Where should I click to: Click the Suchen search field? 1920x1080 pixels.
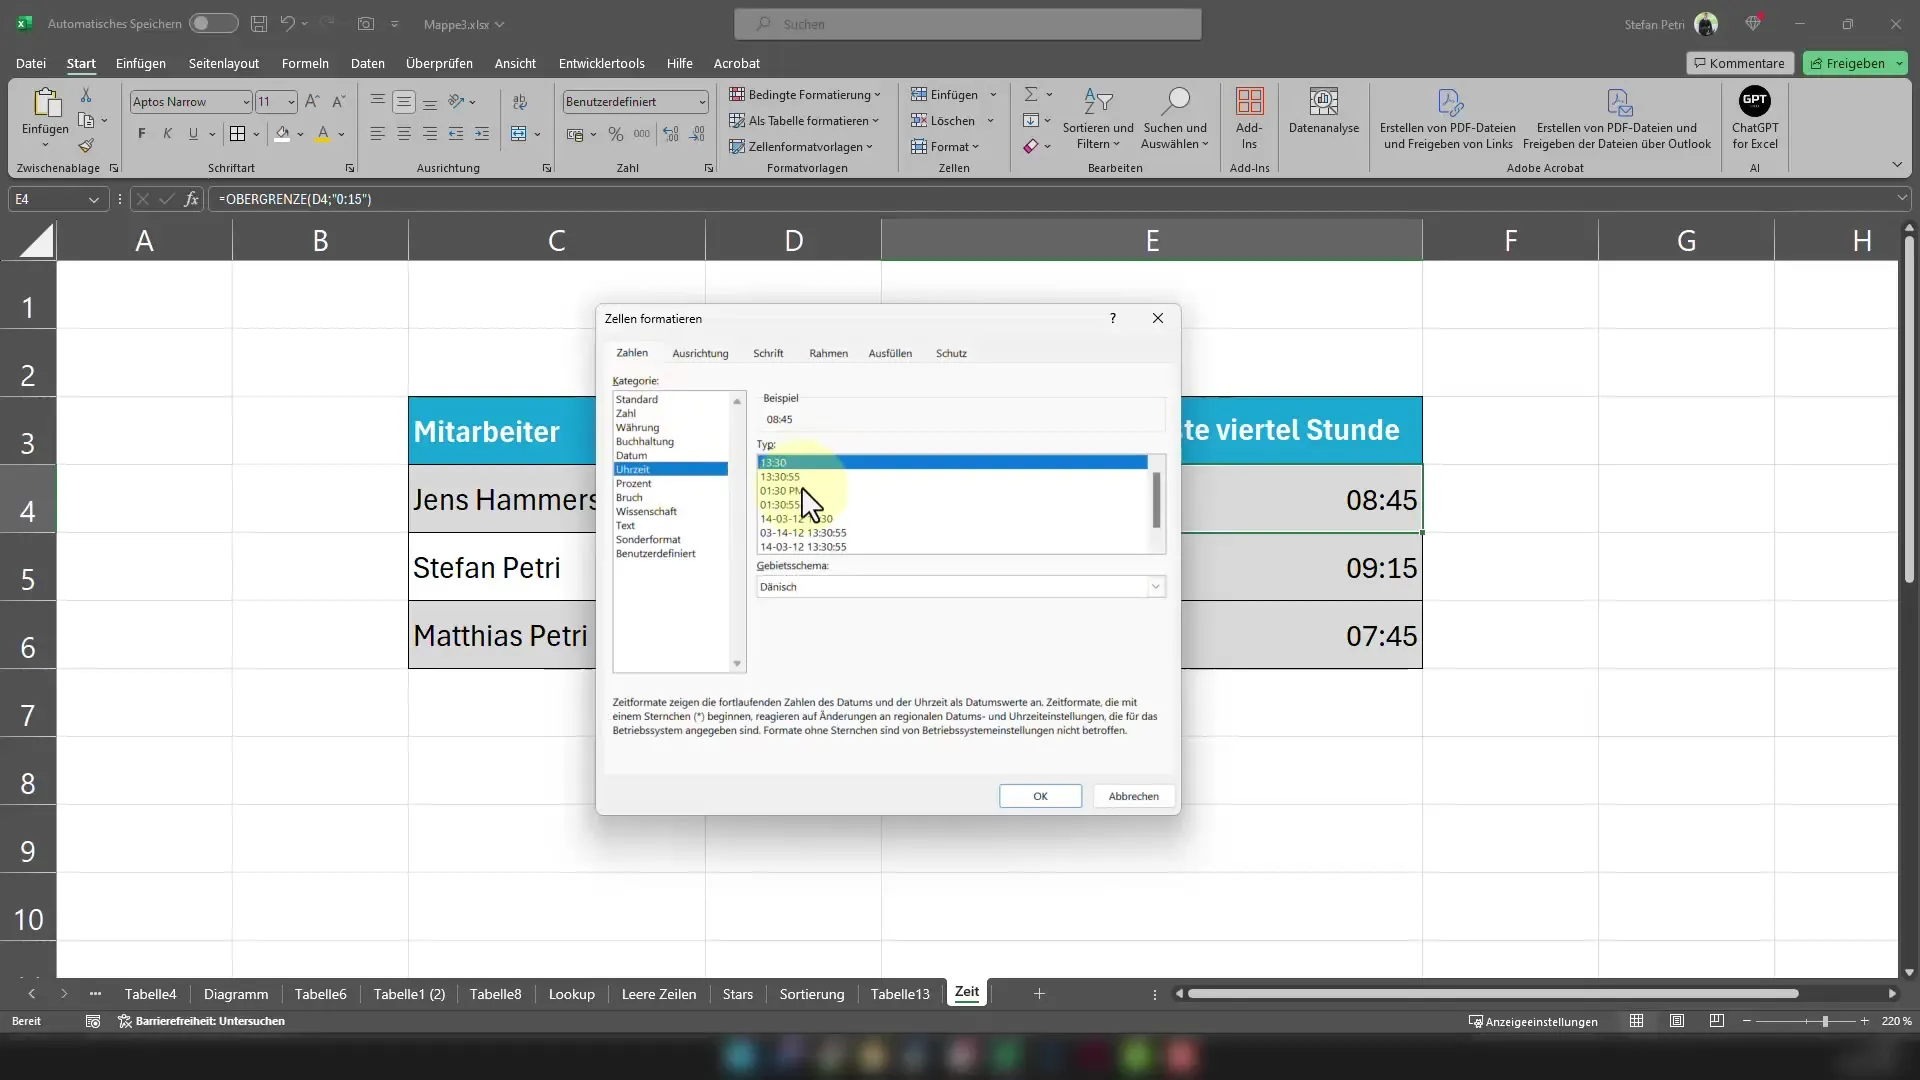pos(967,24)
